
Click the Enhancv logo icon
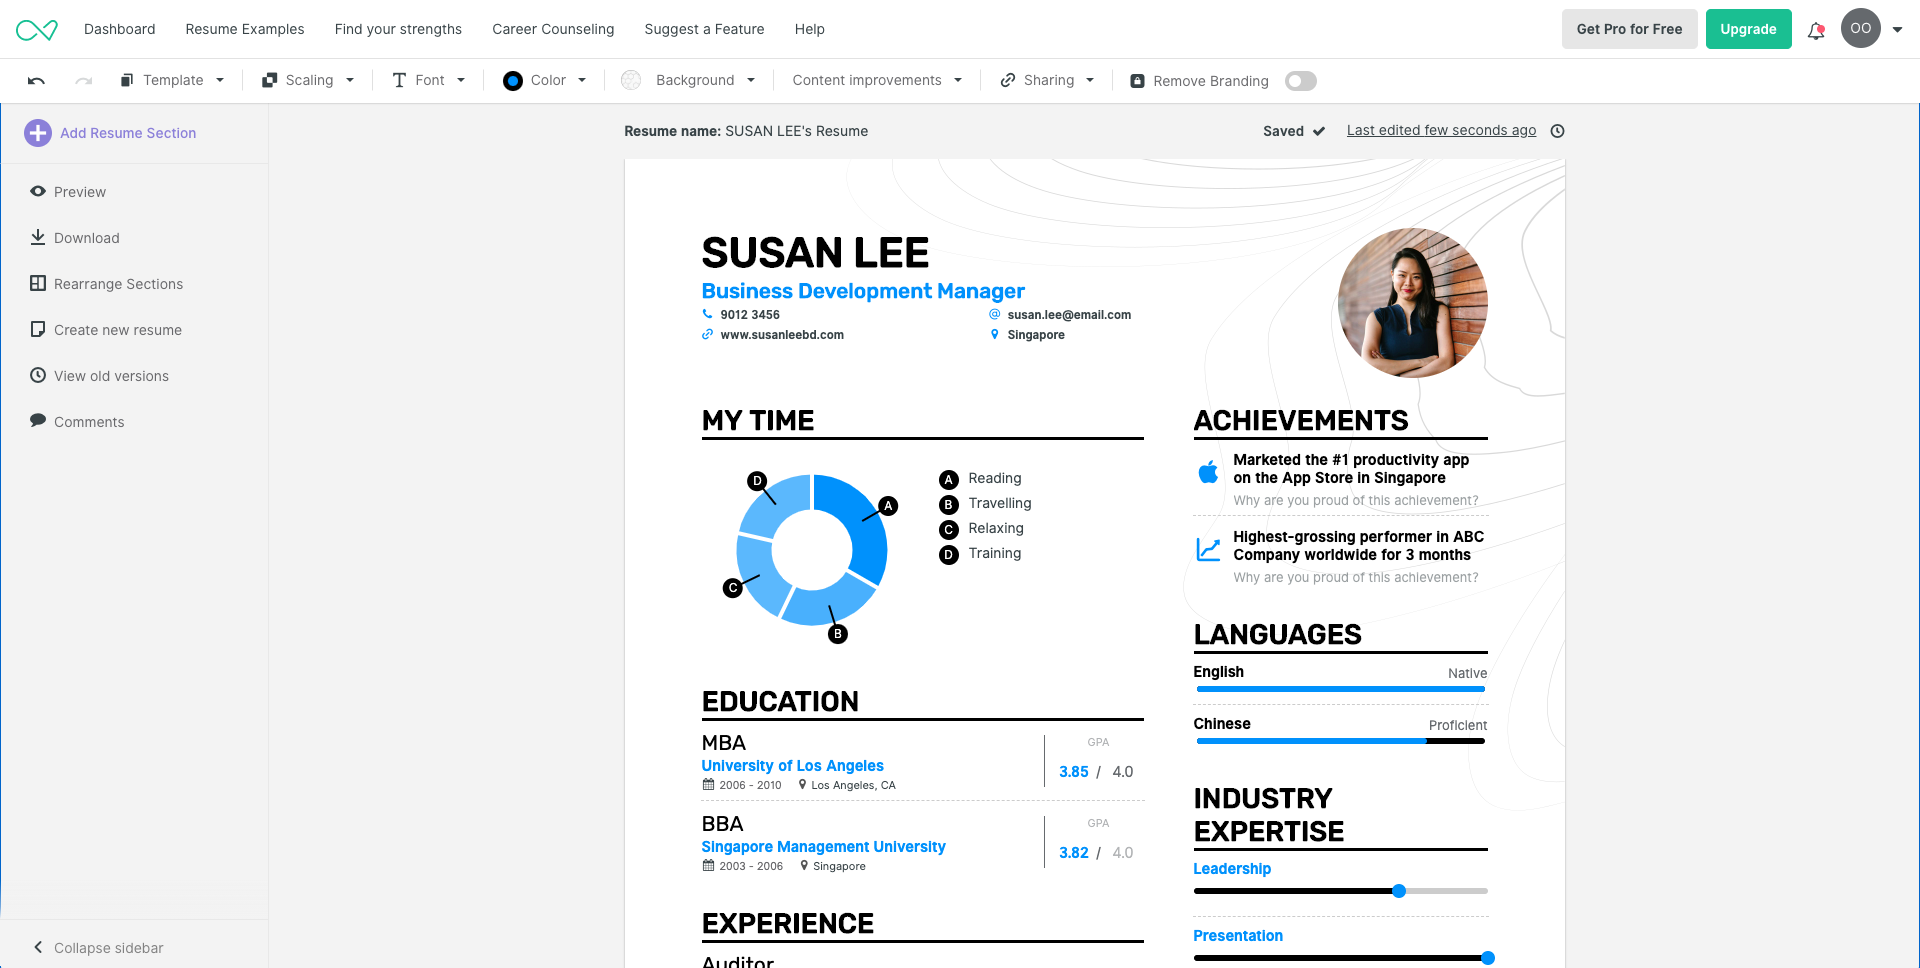coord(37,30)
